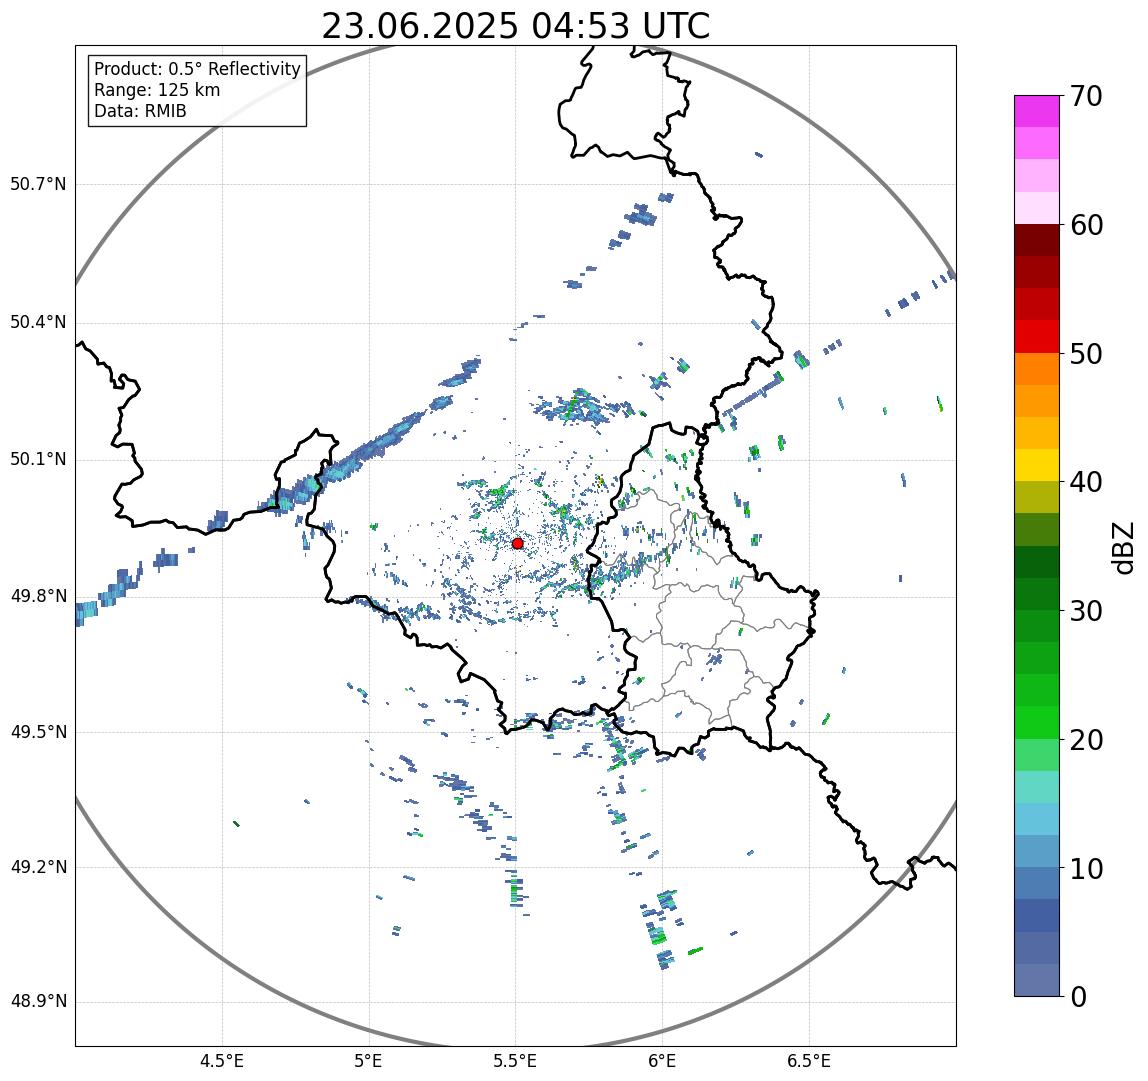Viewport: 1148px width, 1081px height.
Task: Click the title '23.06.2025 04:53 UTC'
Action: [515, 26]
